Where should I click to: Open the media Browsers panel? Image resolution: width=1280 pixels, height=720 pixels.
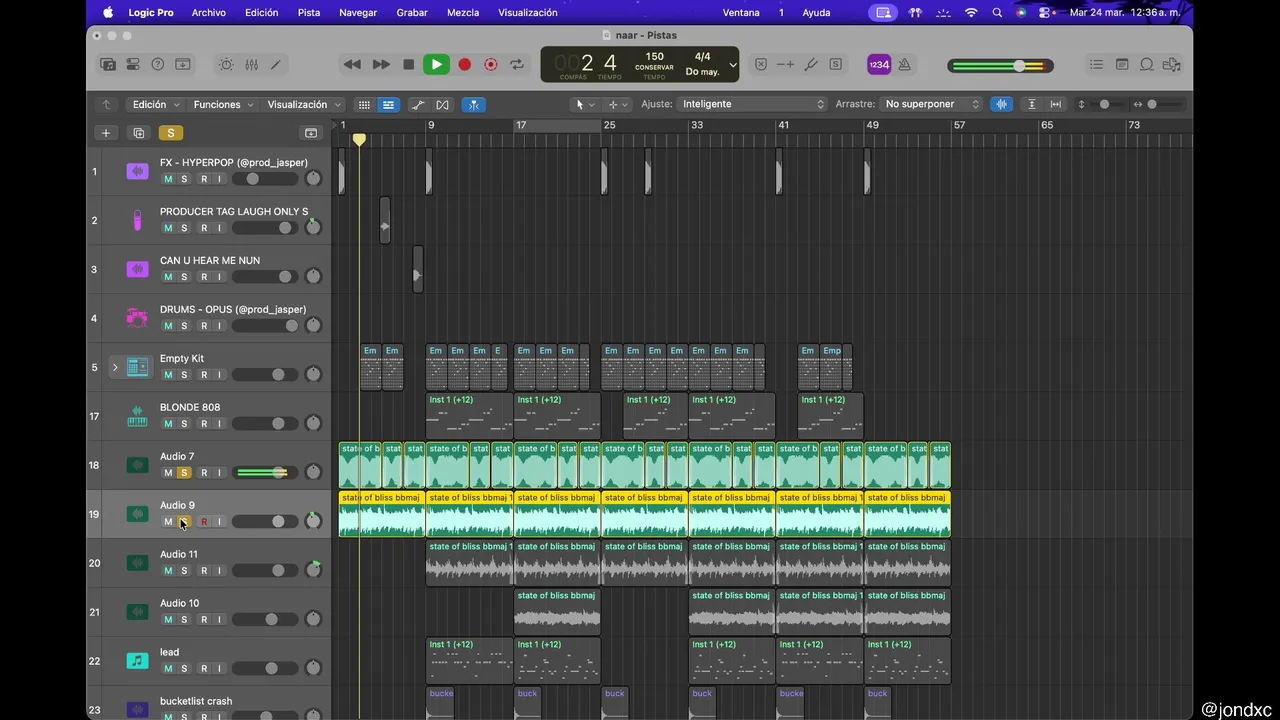[1172, 64]
